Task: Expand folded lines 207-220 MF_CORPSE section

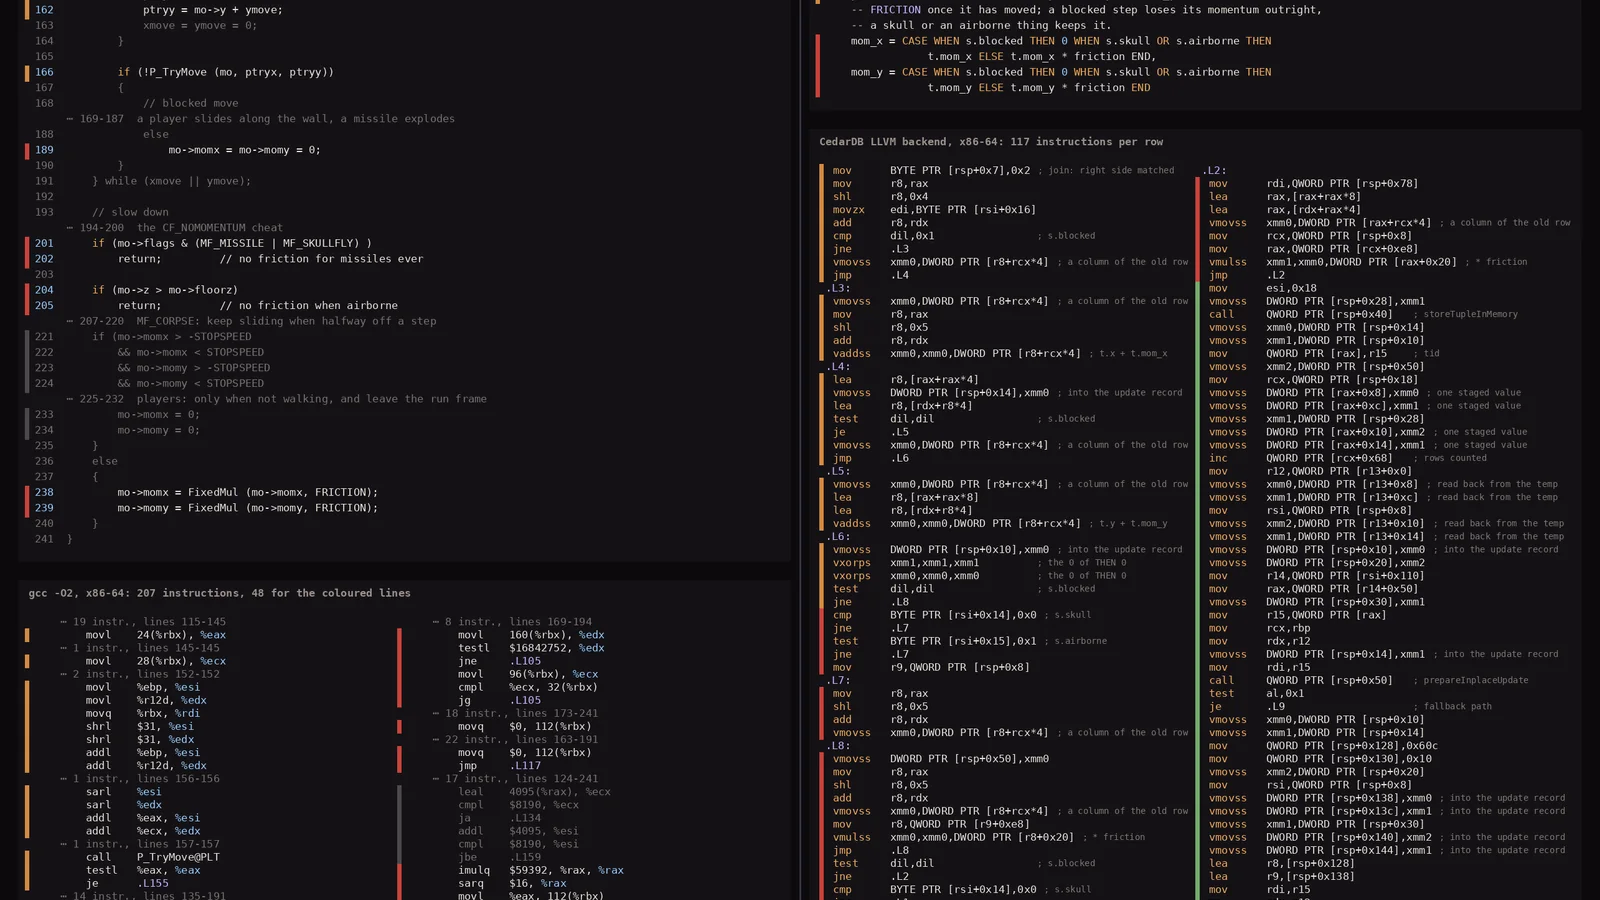Action: point(251,321)
